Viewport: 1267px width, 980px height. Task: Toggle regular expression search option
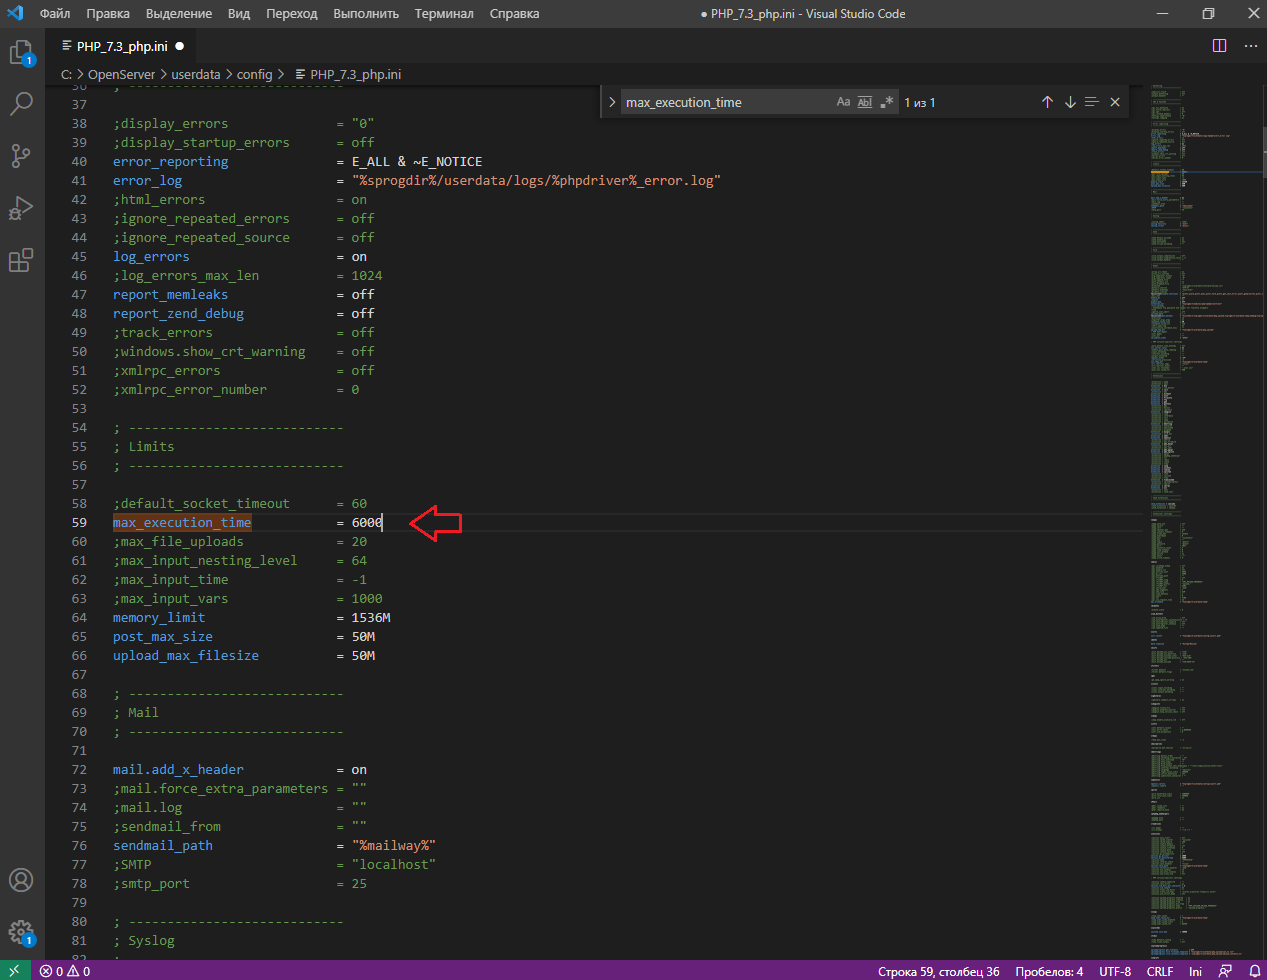point(887,102)
